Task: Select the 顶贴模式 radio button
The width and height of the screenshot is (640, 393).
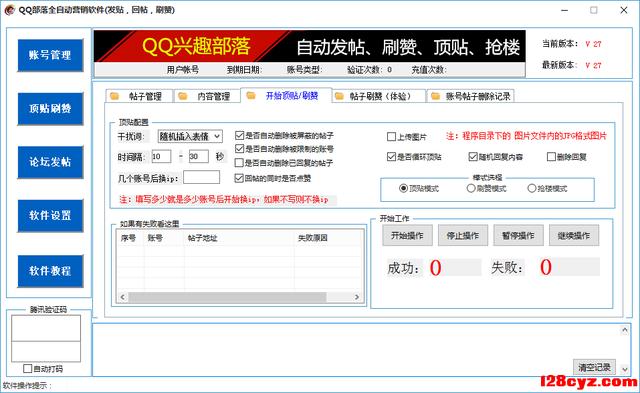Action: (403, 188)
